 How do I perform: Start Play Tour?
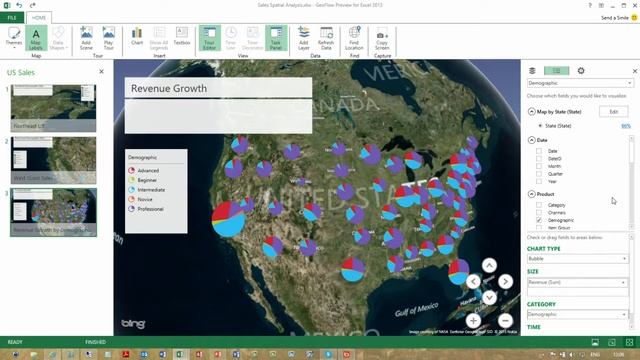(109, 38)
